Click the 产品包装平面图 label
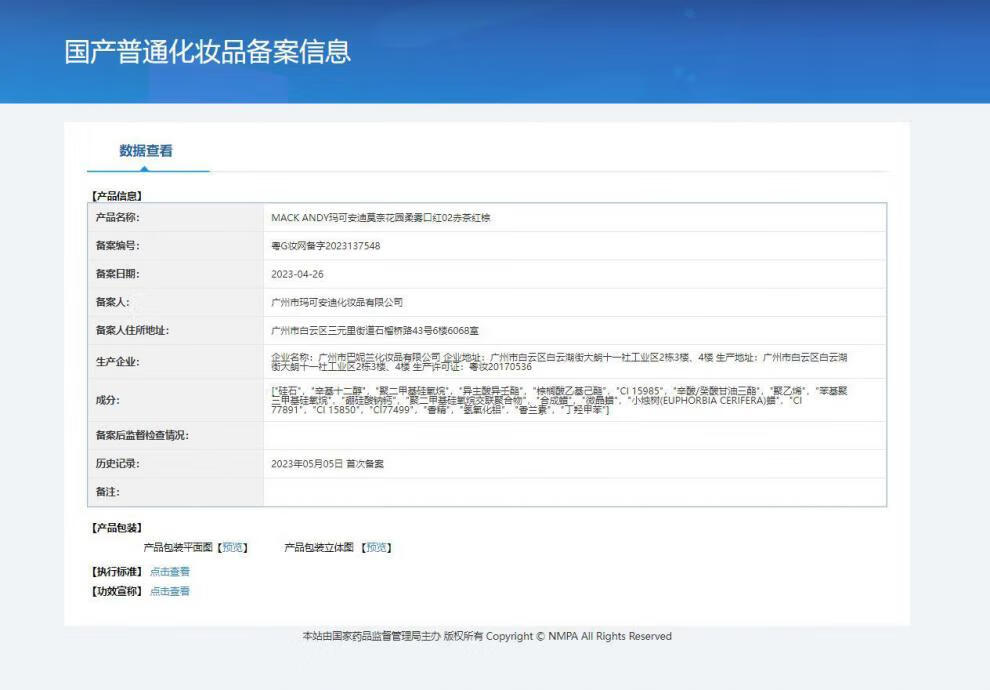 tap(178, 547)
